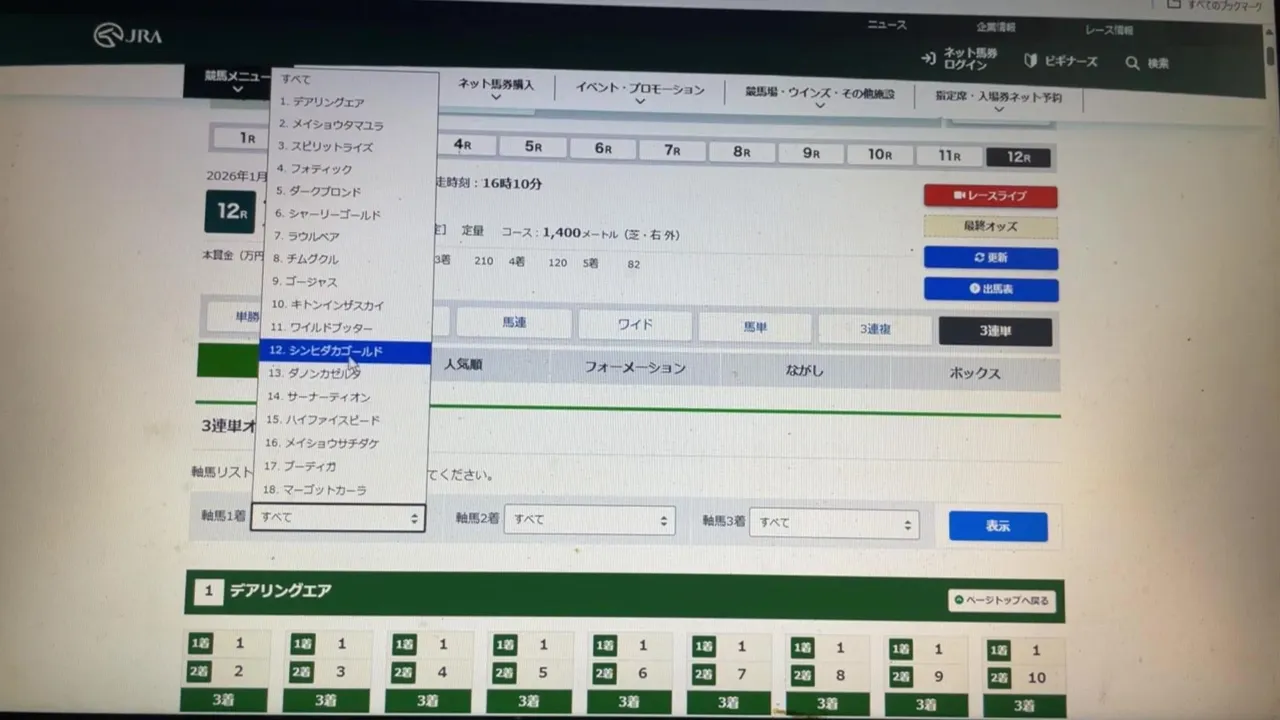Switch to 馬単 bet type tab
Viewport: 1280px width, 720px height.
755,327
